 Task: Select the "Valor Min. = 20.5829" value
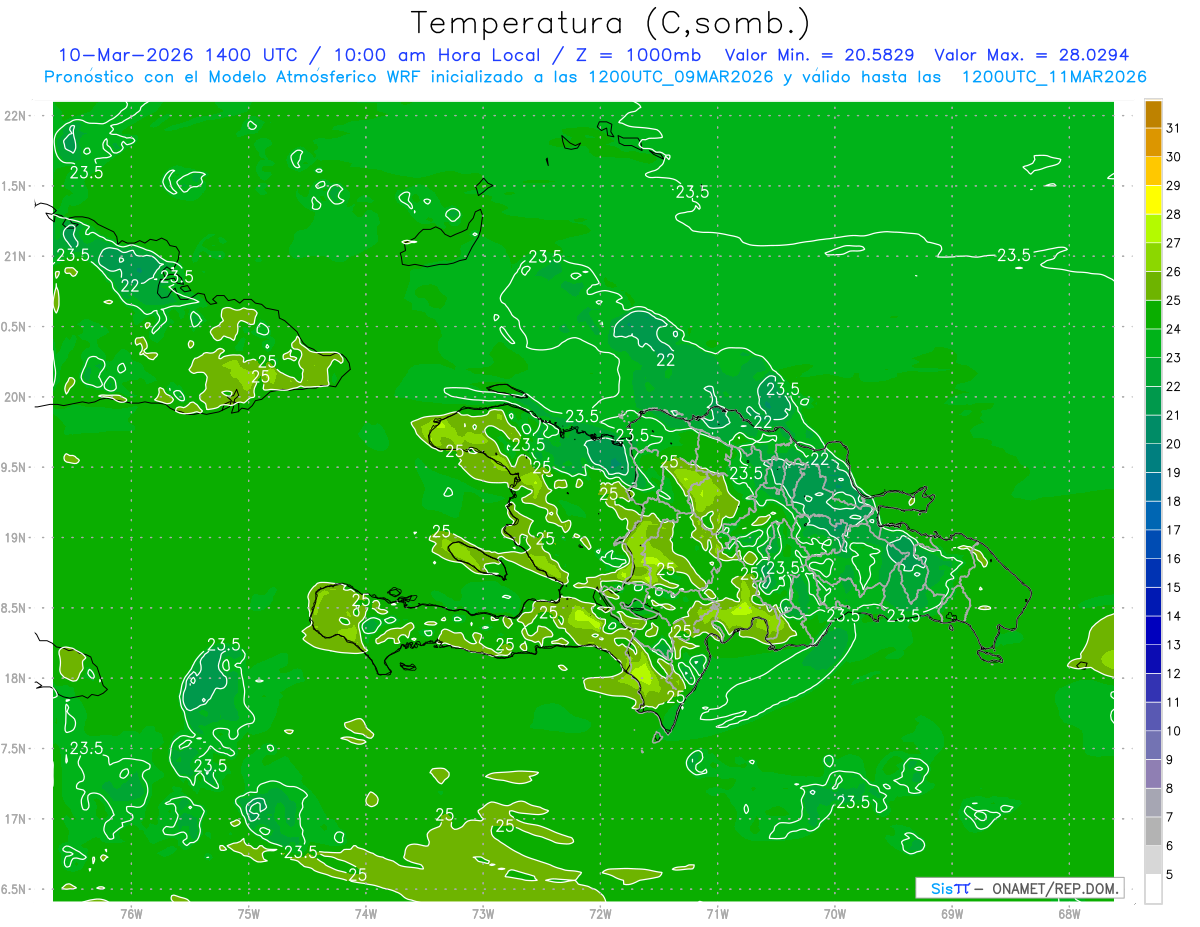[x=819, y=55]
